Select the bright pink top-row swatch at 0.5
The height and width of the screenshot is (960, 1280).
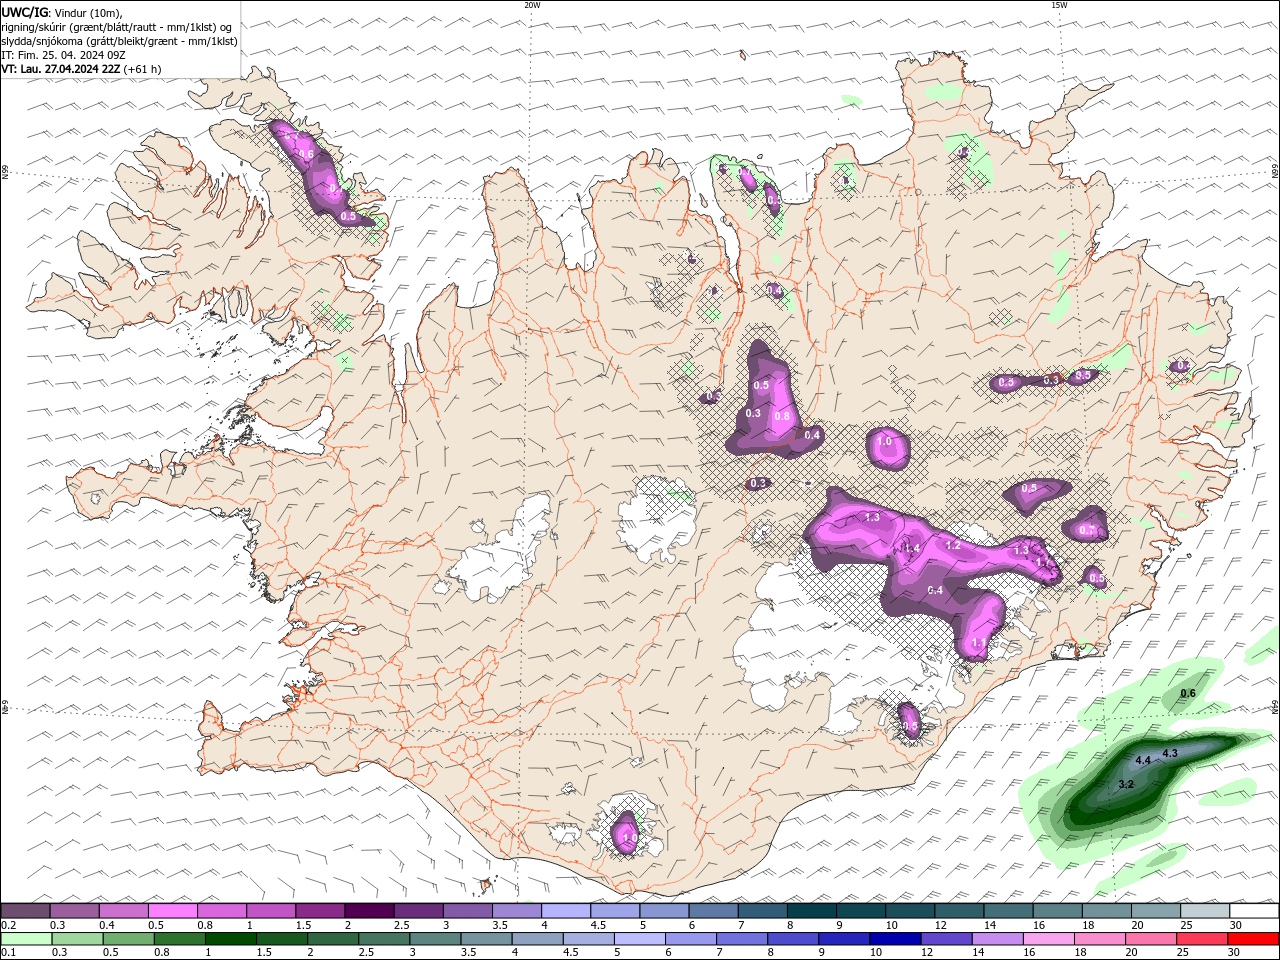[172, 911]
